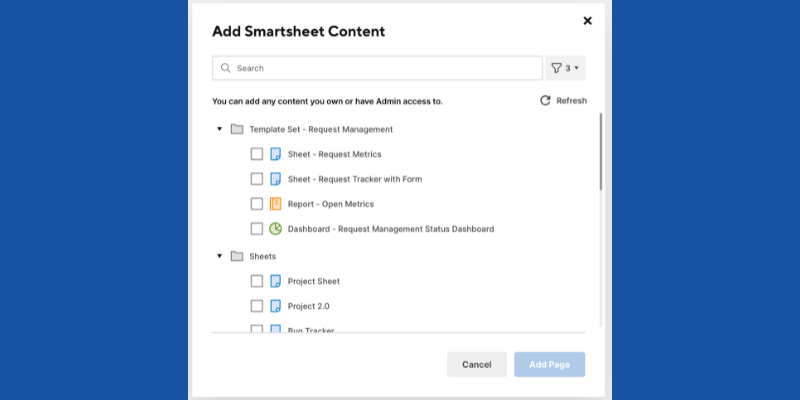800x400 pixels.
Task: Click the Template Set folder icon
Action: tap(237, 129)
